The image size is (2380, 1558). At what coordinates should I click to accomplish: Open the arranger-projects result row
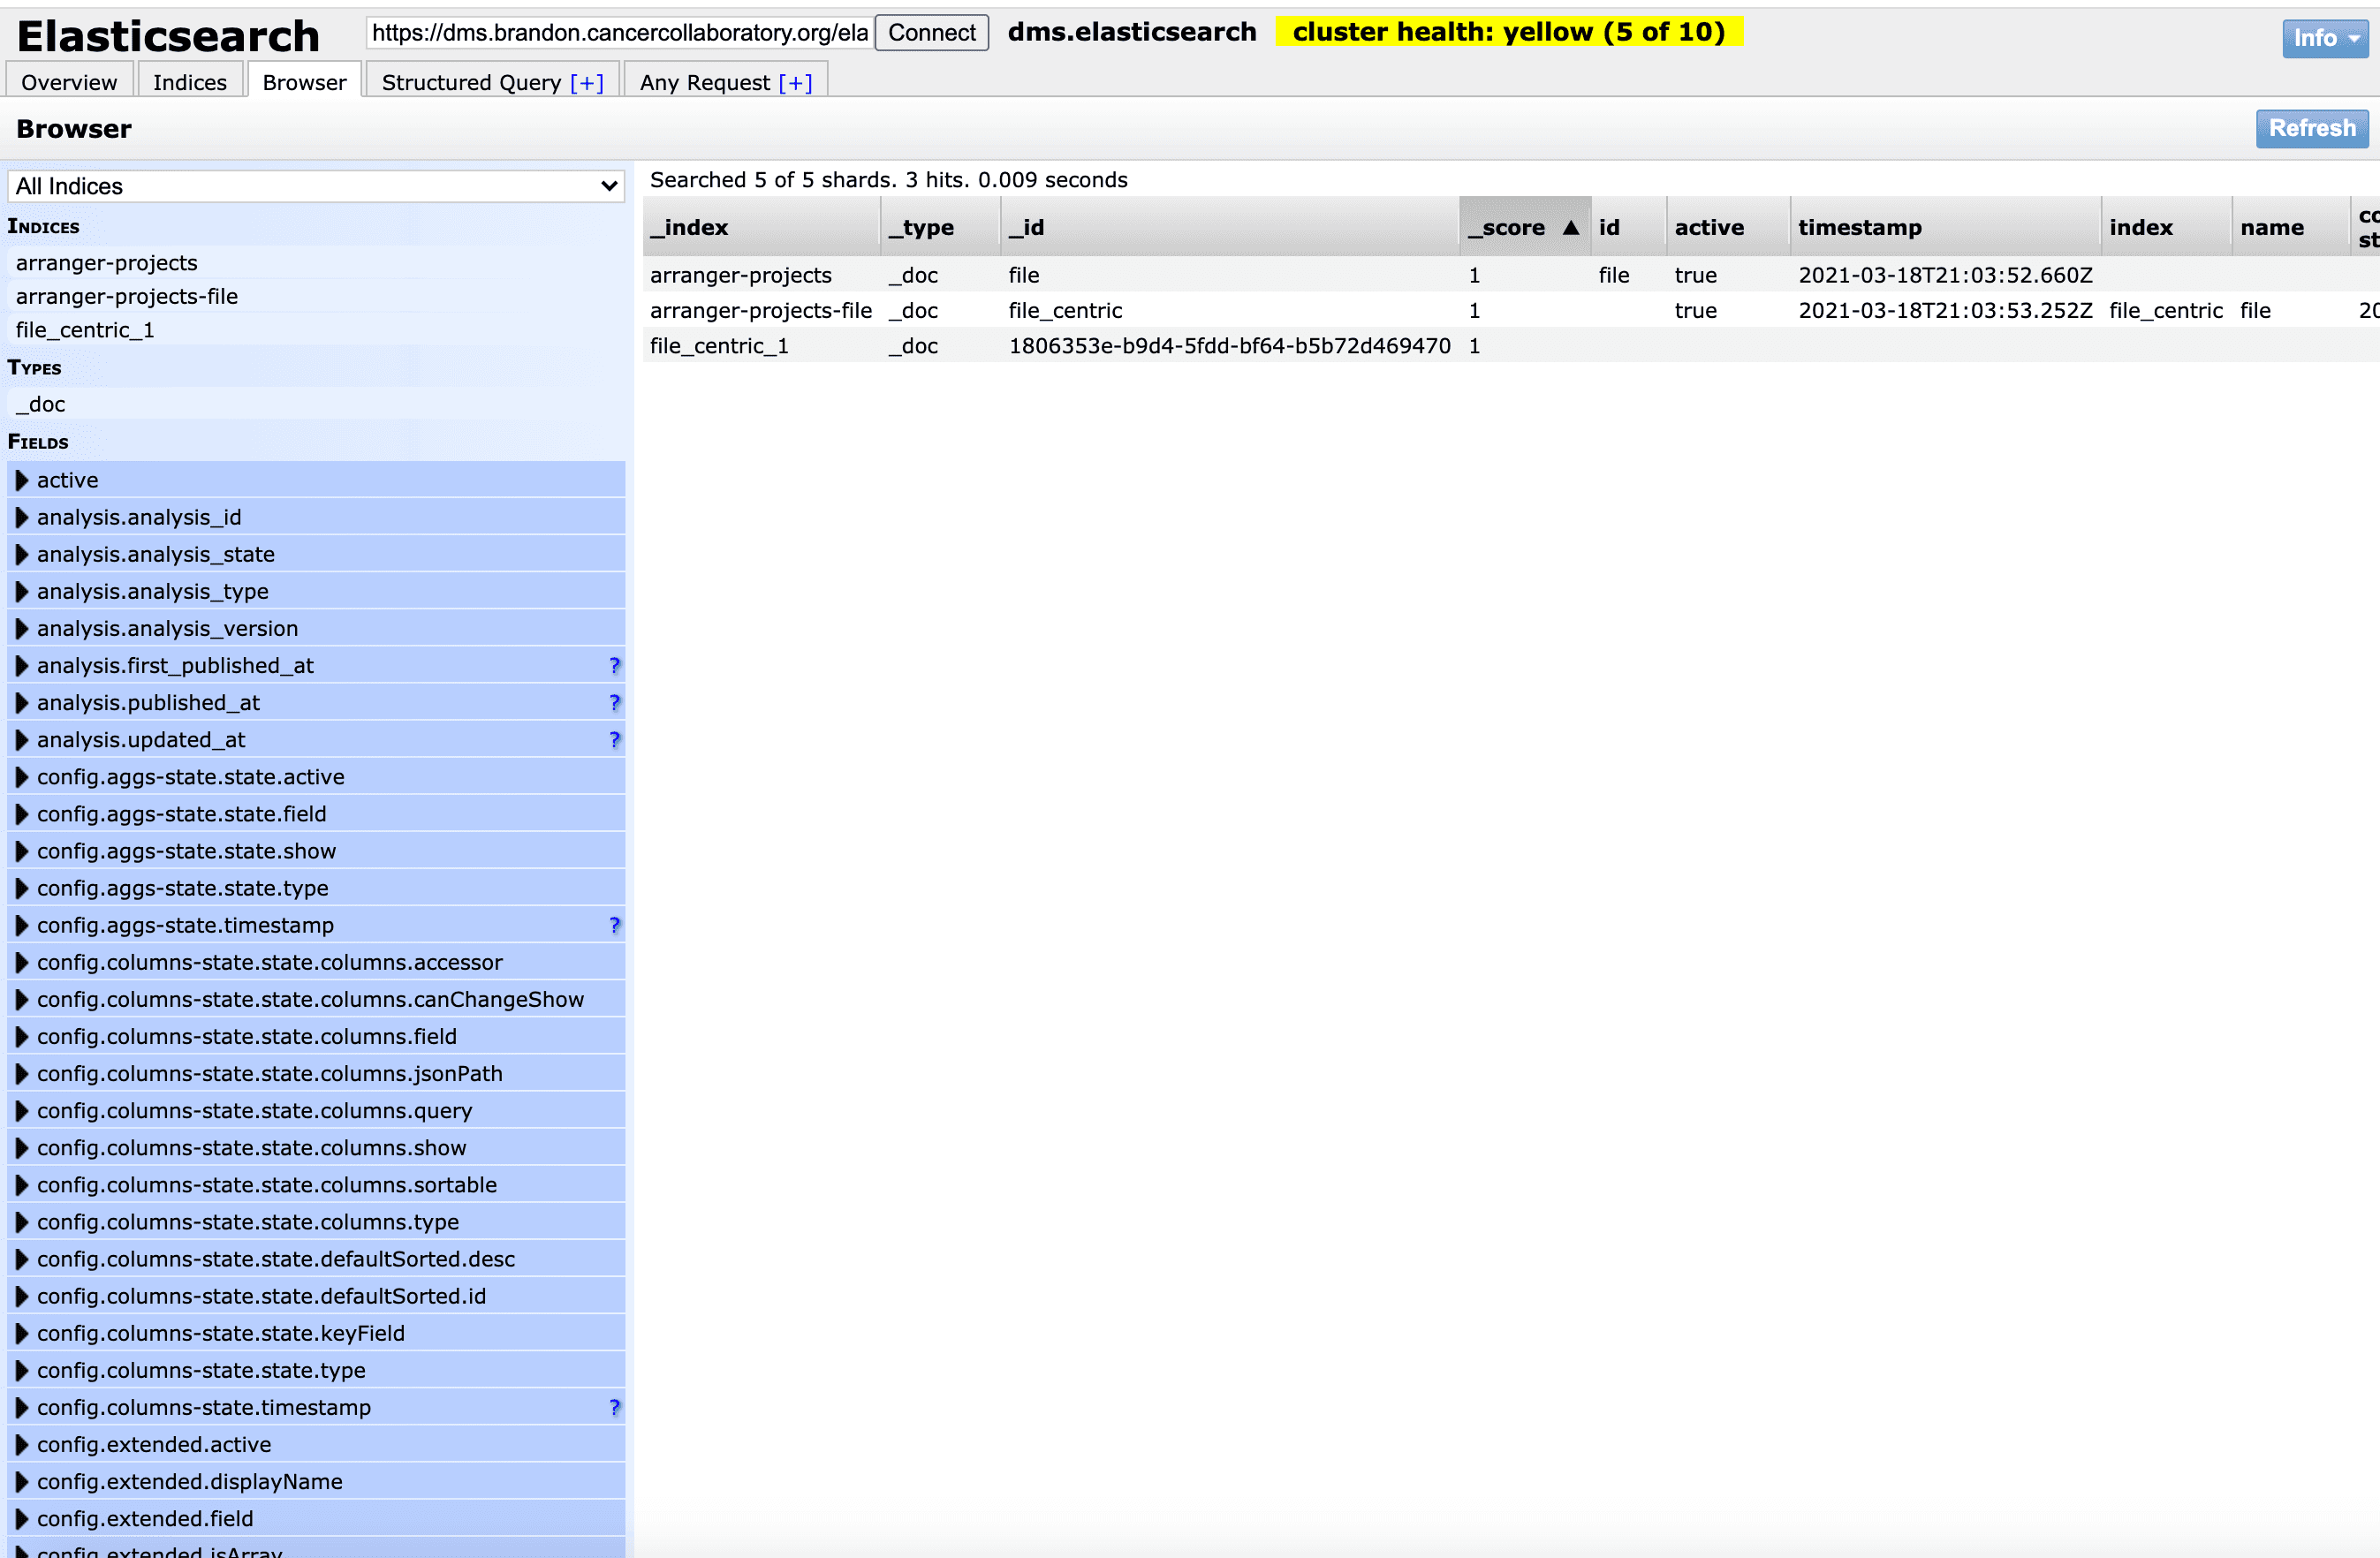[x=1511, y=275]
